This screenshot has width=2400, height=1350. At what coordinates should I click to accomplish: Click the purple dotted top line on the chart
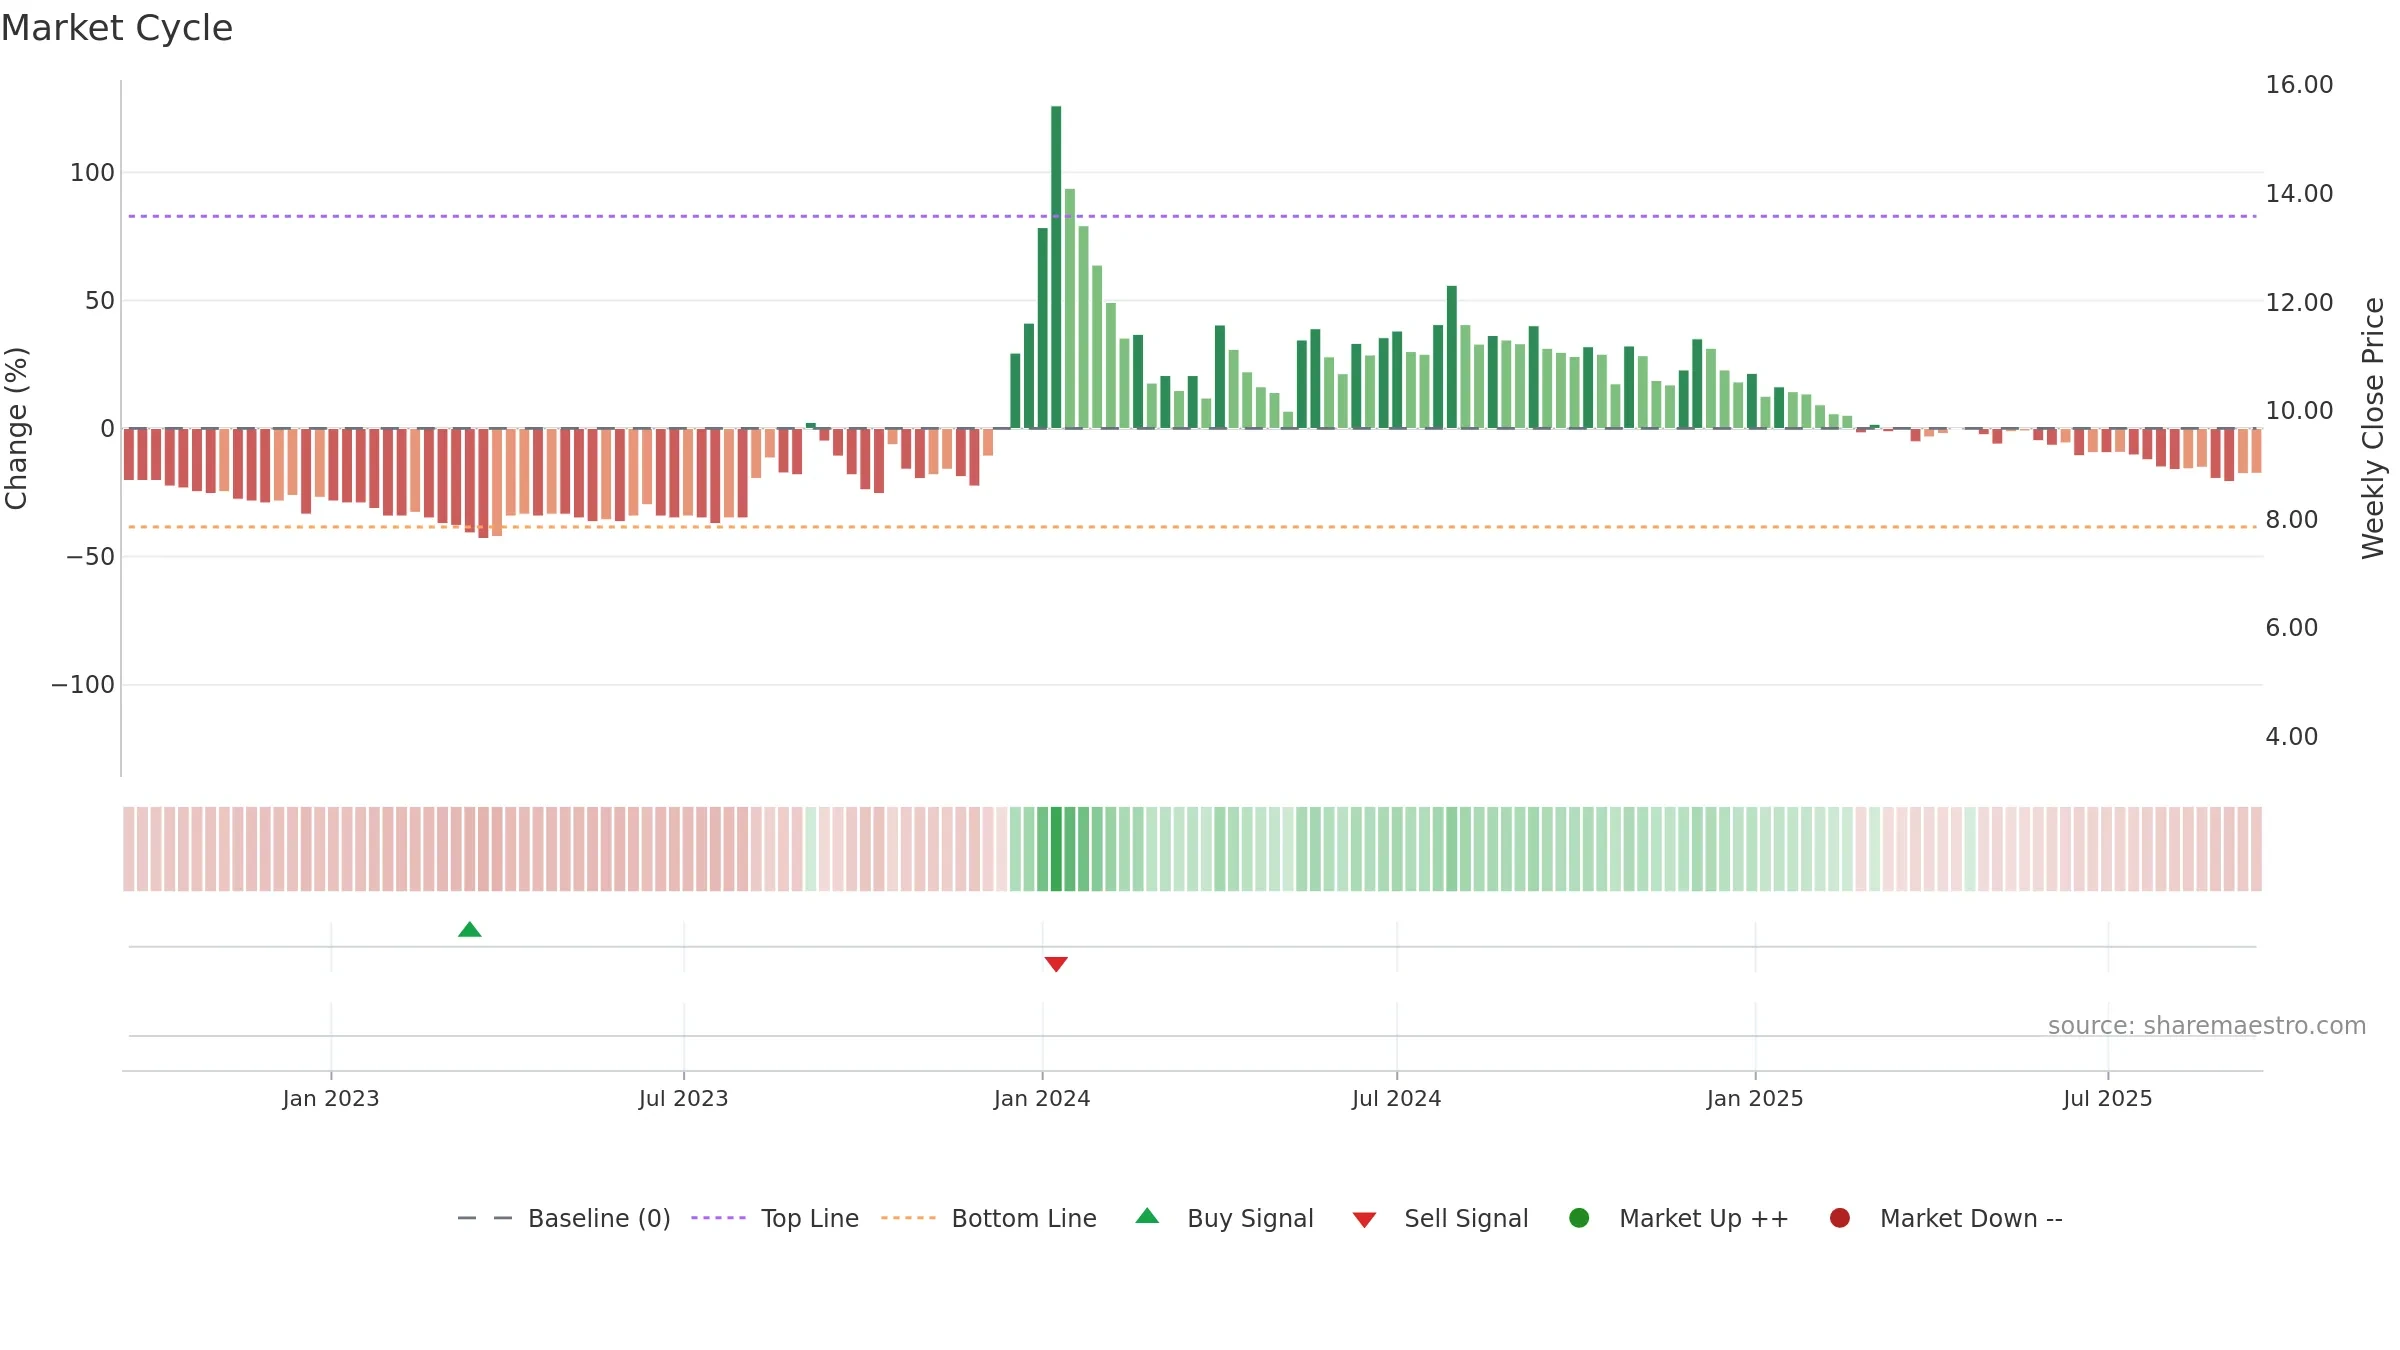[x=1192, y=216]
